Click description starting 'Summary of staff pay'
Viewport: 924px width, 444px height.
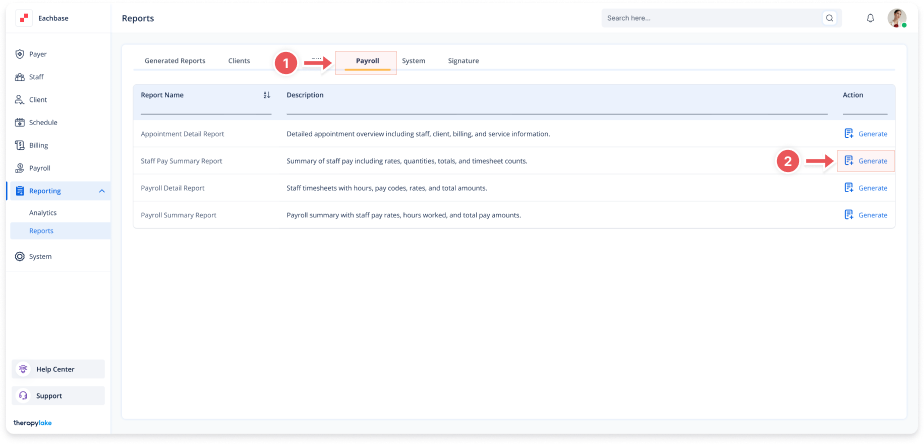point(407,161)
